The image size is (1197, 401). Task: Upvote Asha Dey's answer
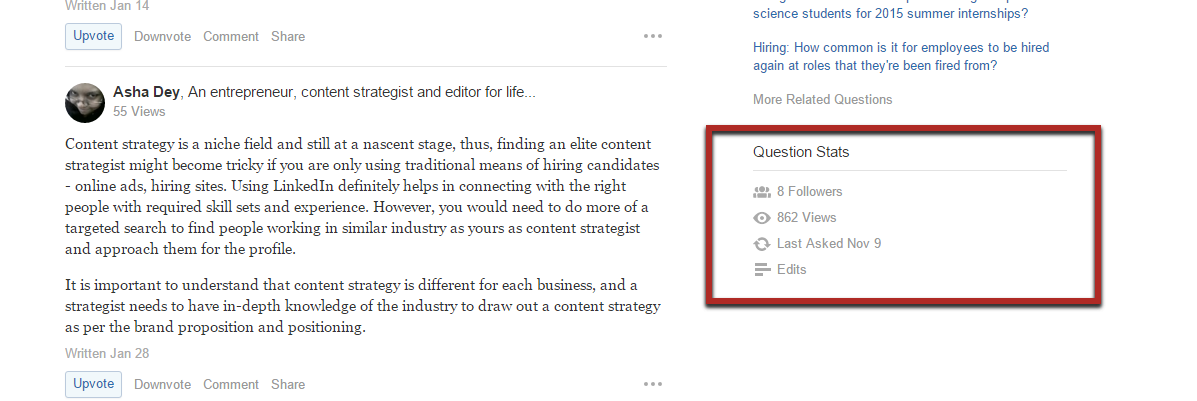(x=94, y=384)
